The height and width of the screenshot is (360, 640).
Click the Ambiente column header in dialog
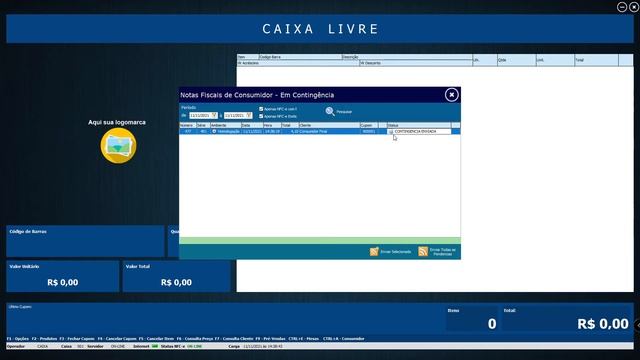pos(225,125)
